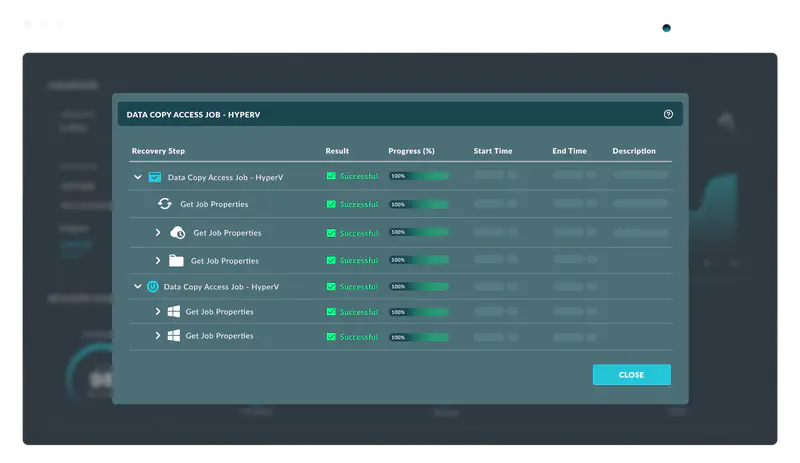This screenshot has width=800, height=463.
Task: Sort by the Progress (%) column header
Action: [411, 151]
